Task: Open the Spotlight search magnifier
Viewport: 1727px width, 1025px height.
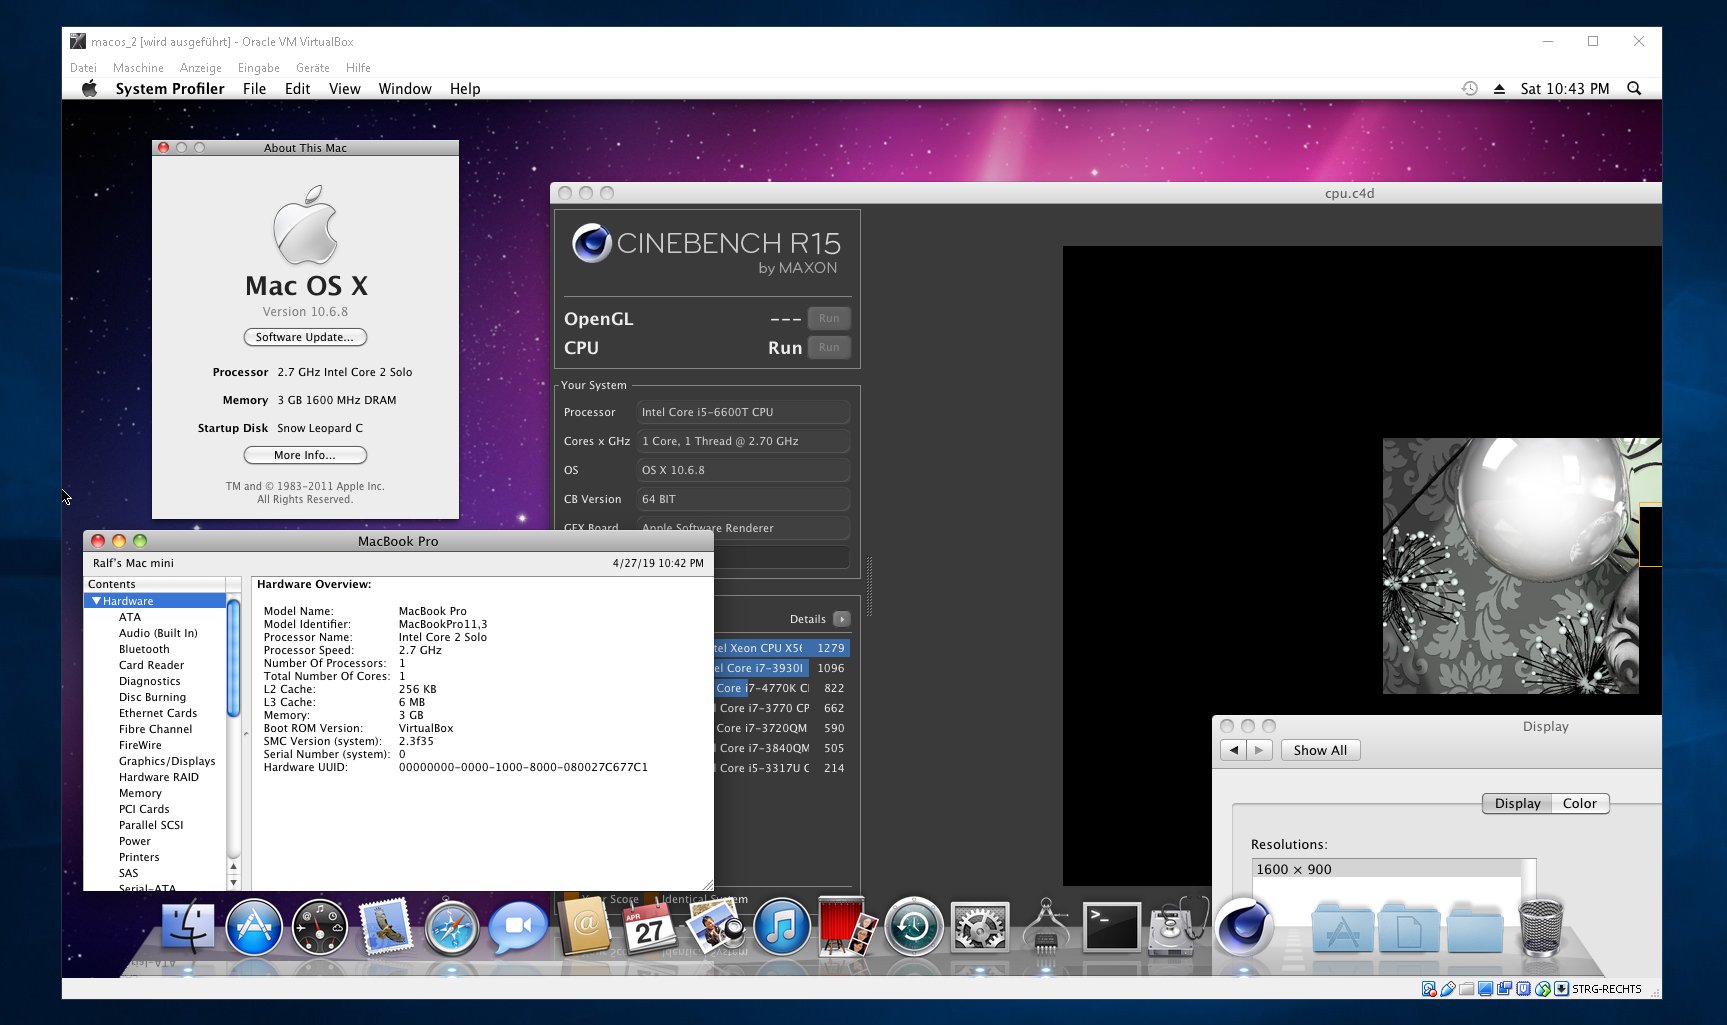Action: 1634,88
